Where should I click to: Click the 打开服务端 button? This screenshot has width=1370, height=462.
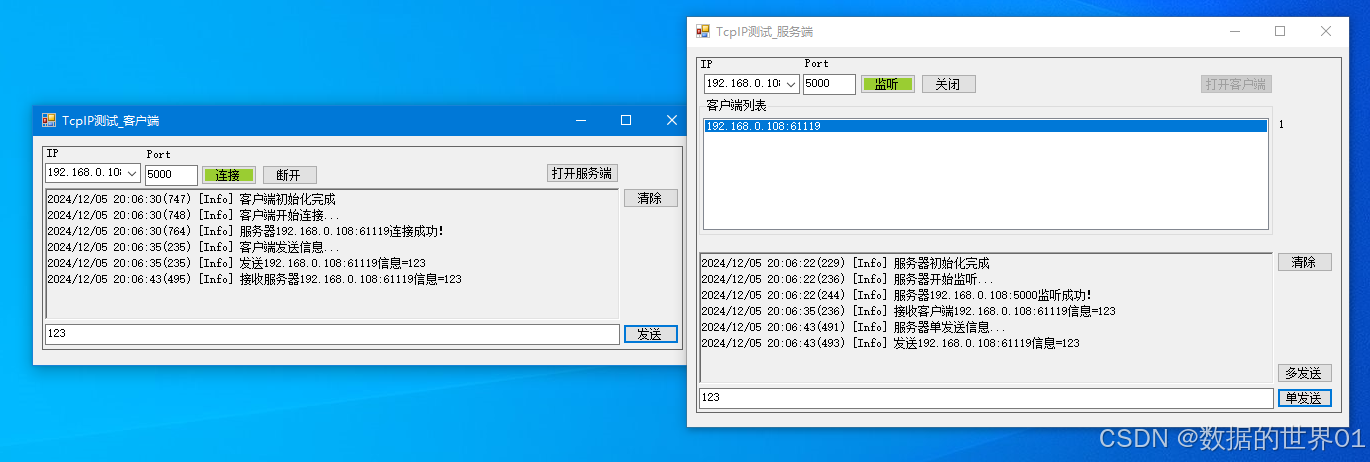tap(582, 173)
